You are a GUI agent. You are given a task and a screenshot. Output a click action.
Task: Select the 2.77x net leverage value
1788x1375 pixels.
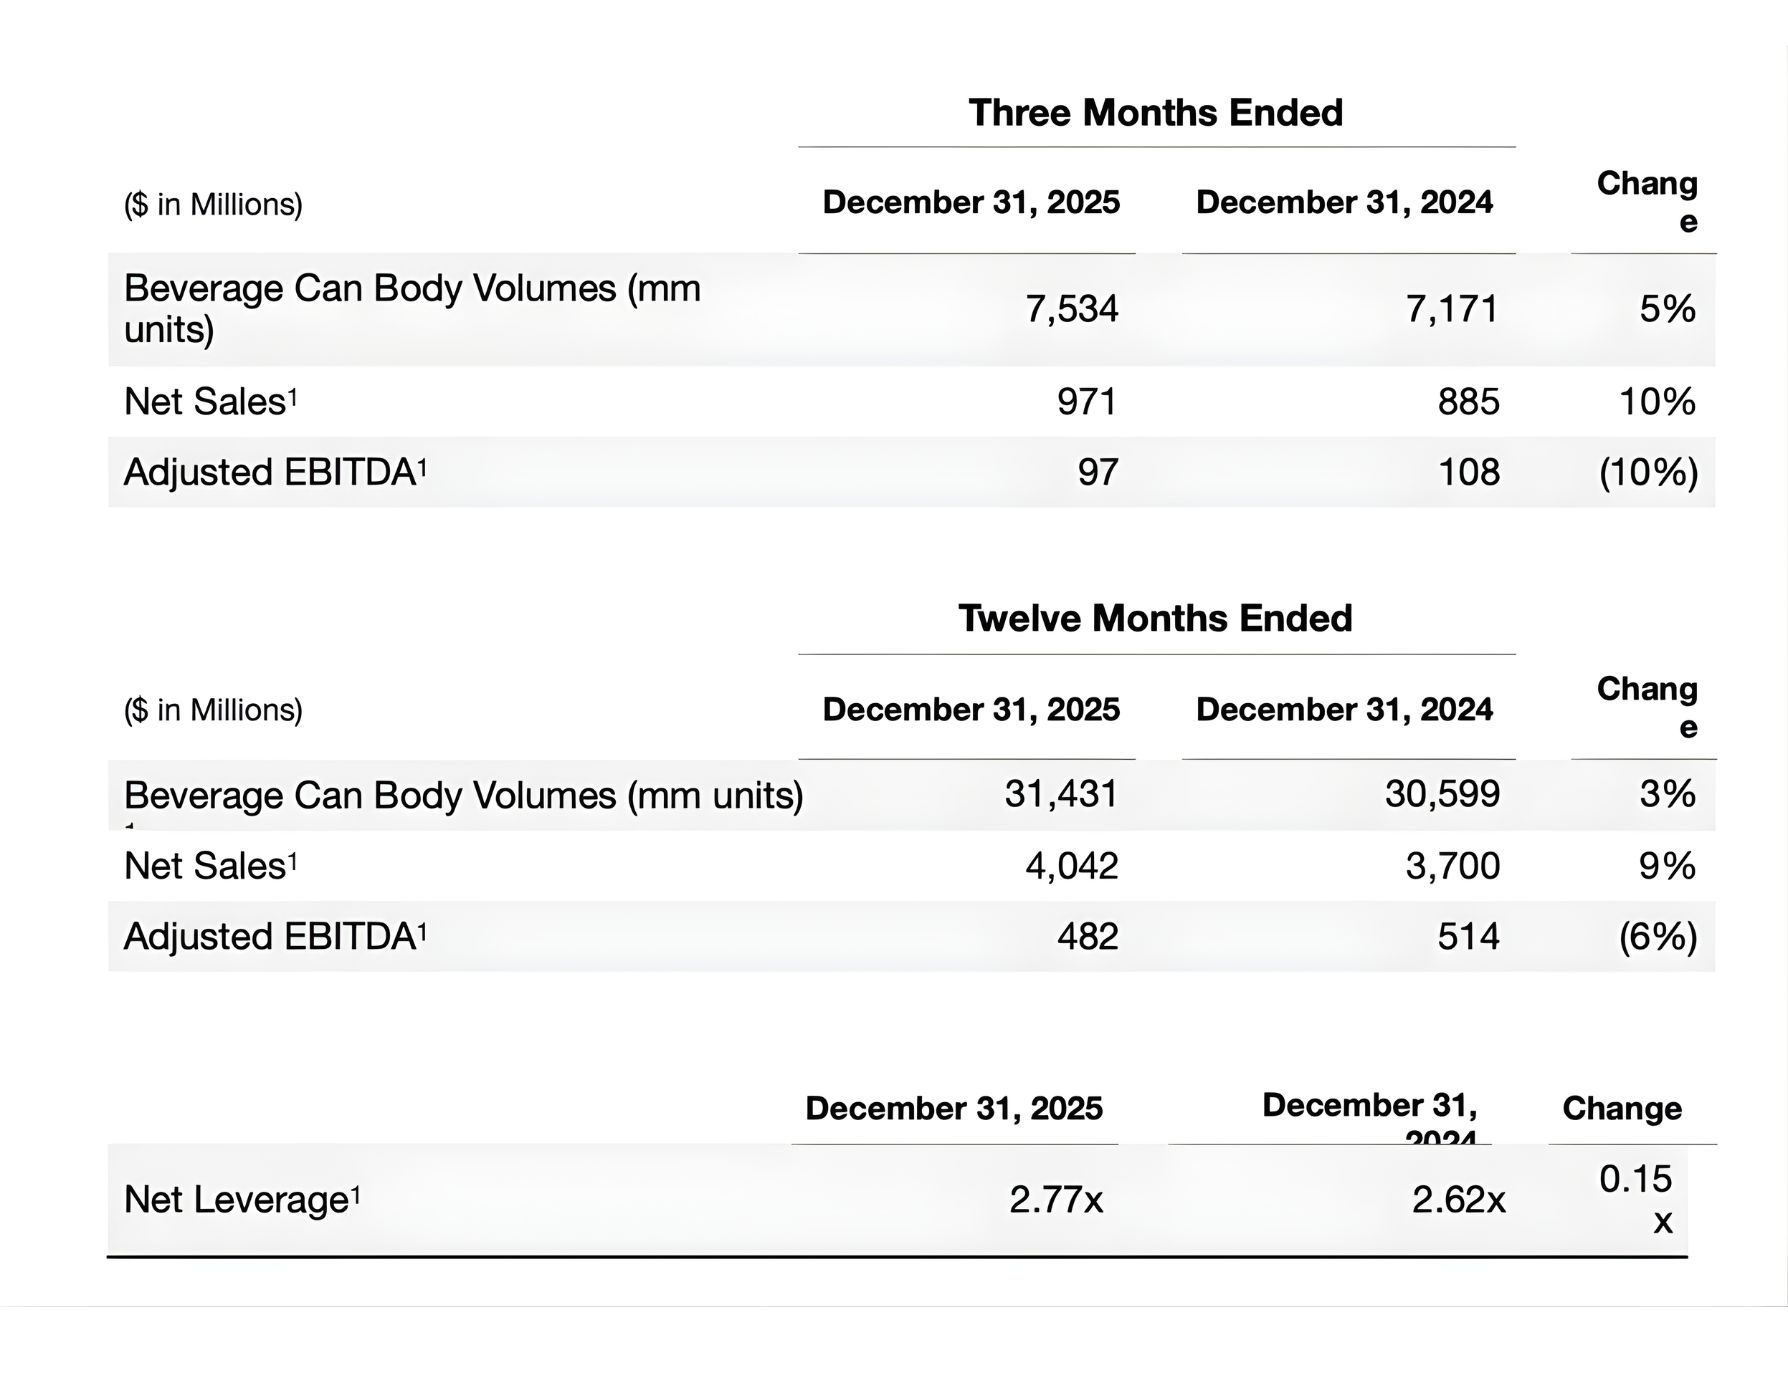tap(1055, 1200)
